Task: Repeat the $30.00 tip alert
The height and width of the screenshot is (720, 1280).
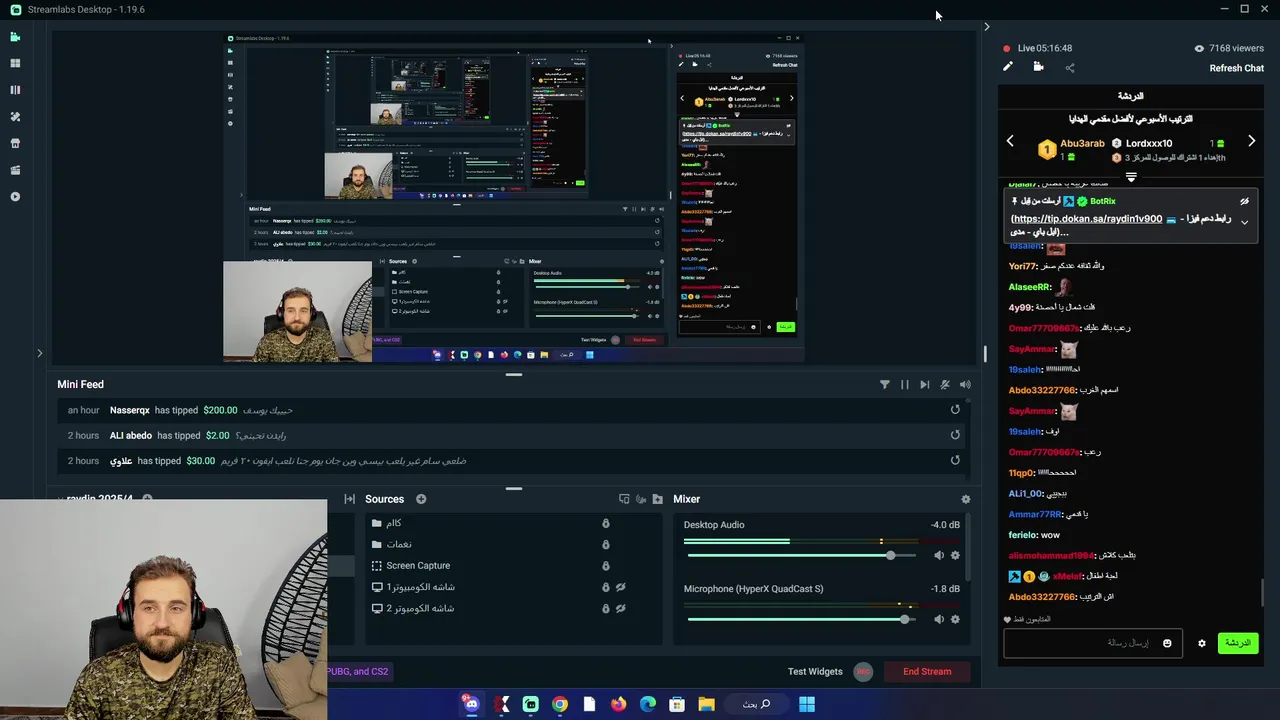Action: point(955,461)
